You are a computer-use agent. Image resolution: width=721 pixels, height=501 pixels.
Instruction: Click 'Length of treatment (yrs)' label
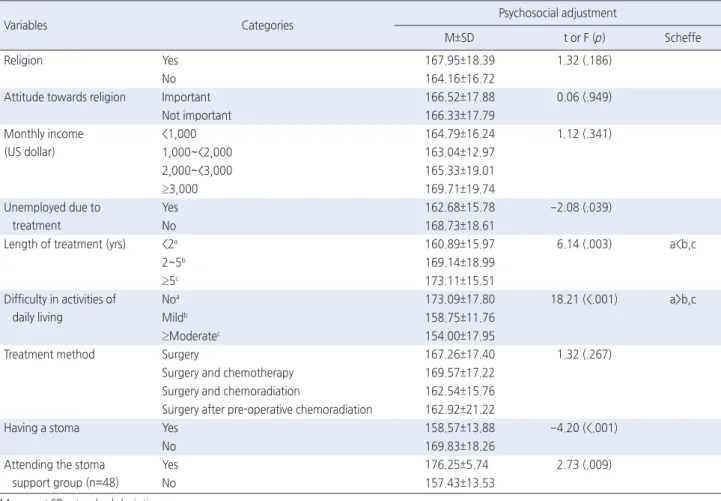(x=64, y=244)
